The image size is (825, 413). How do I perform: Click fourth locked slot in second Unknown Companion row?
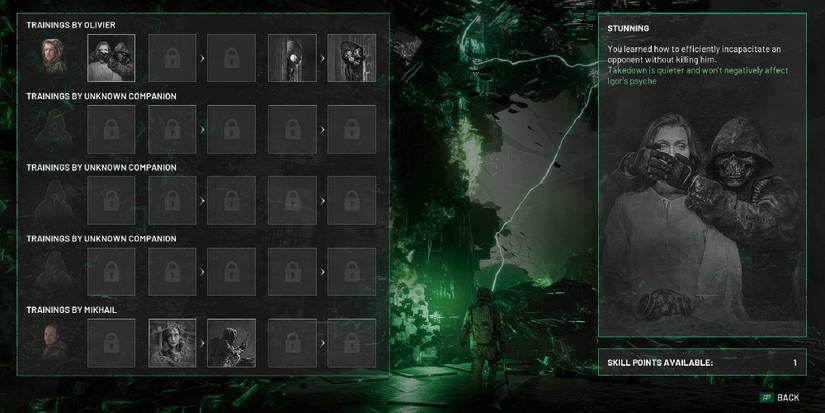[293, 200]
